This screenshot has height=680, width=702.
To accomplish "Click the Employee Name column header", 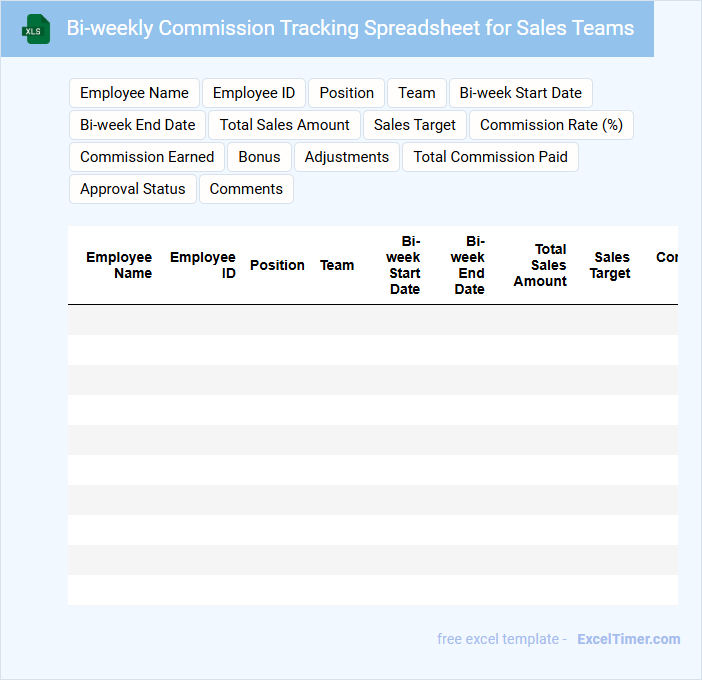I will coord(119,265).
